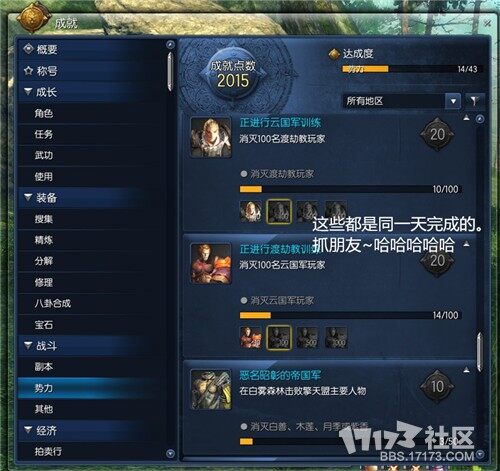Screen dimensions: 500x471
Task: Select the 云国军训练 achievement portrait icon
Action: pos(211,137)
